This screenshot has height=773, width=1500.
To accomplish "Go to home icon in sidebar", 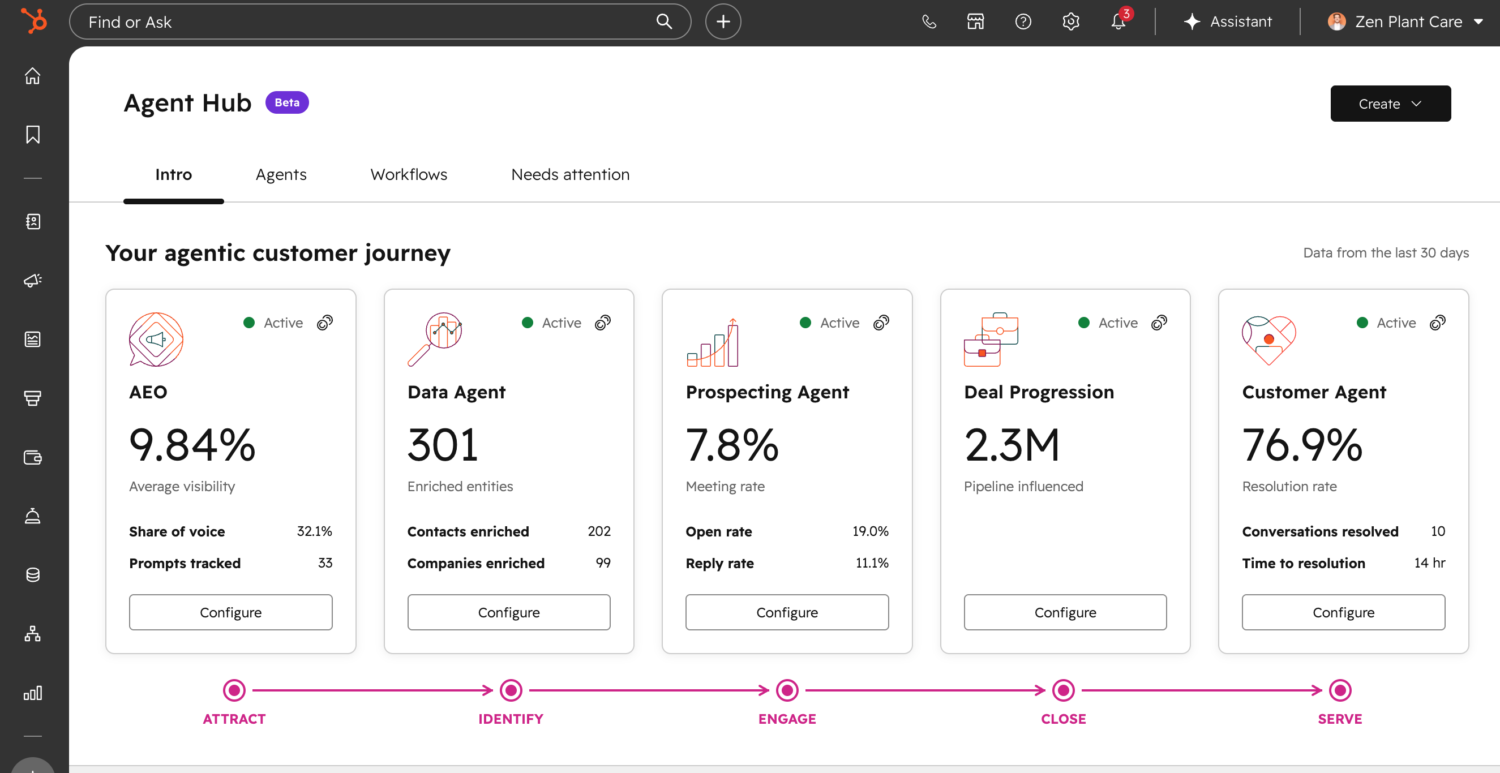I will (33, 76).
